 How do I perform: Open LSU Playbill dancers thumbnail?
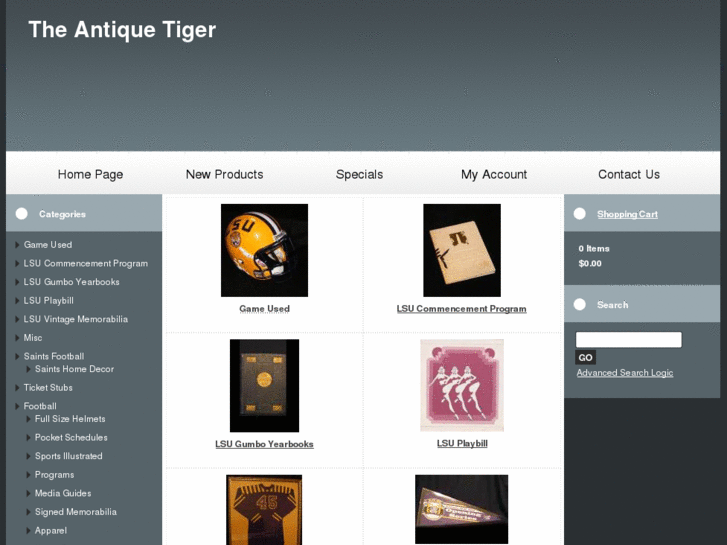click(462, 385)
